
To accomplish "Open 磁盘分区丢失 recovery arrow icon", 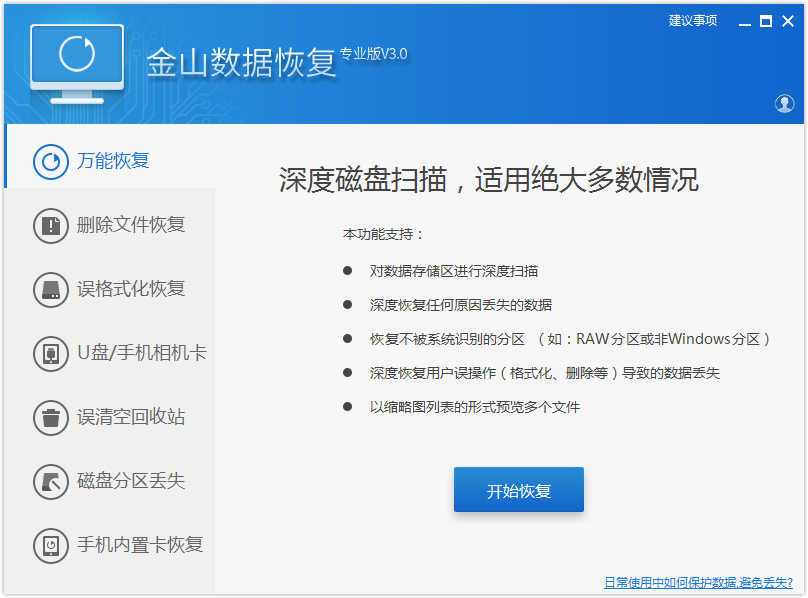I will point(50,482).
